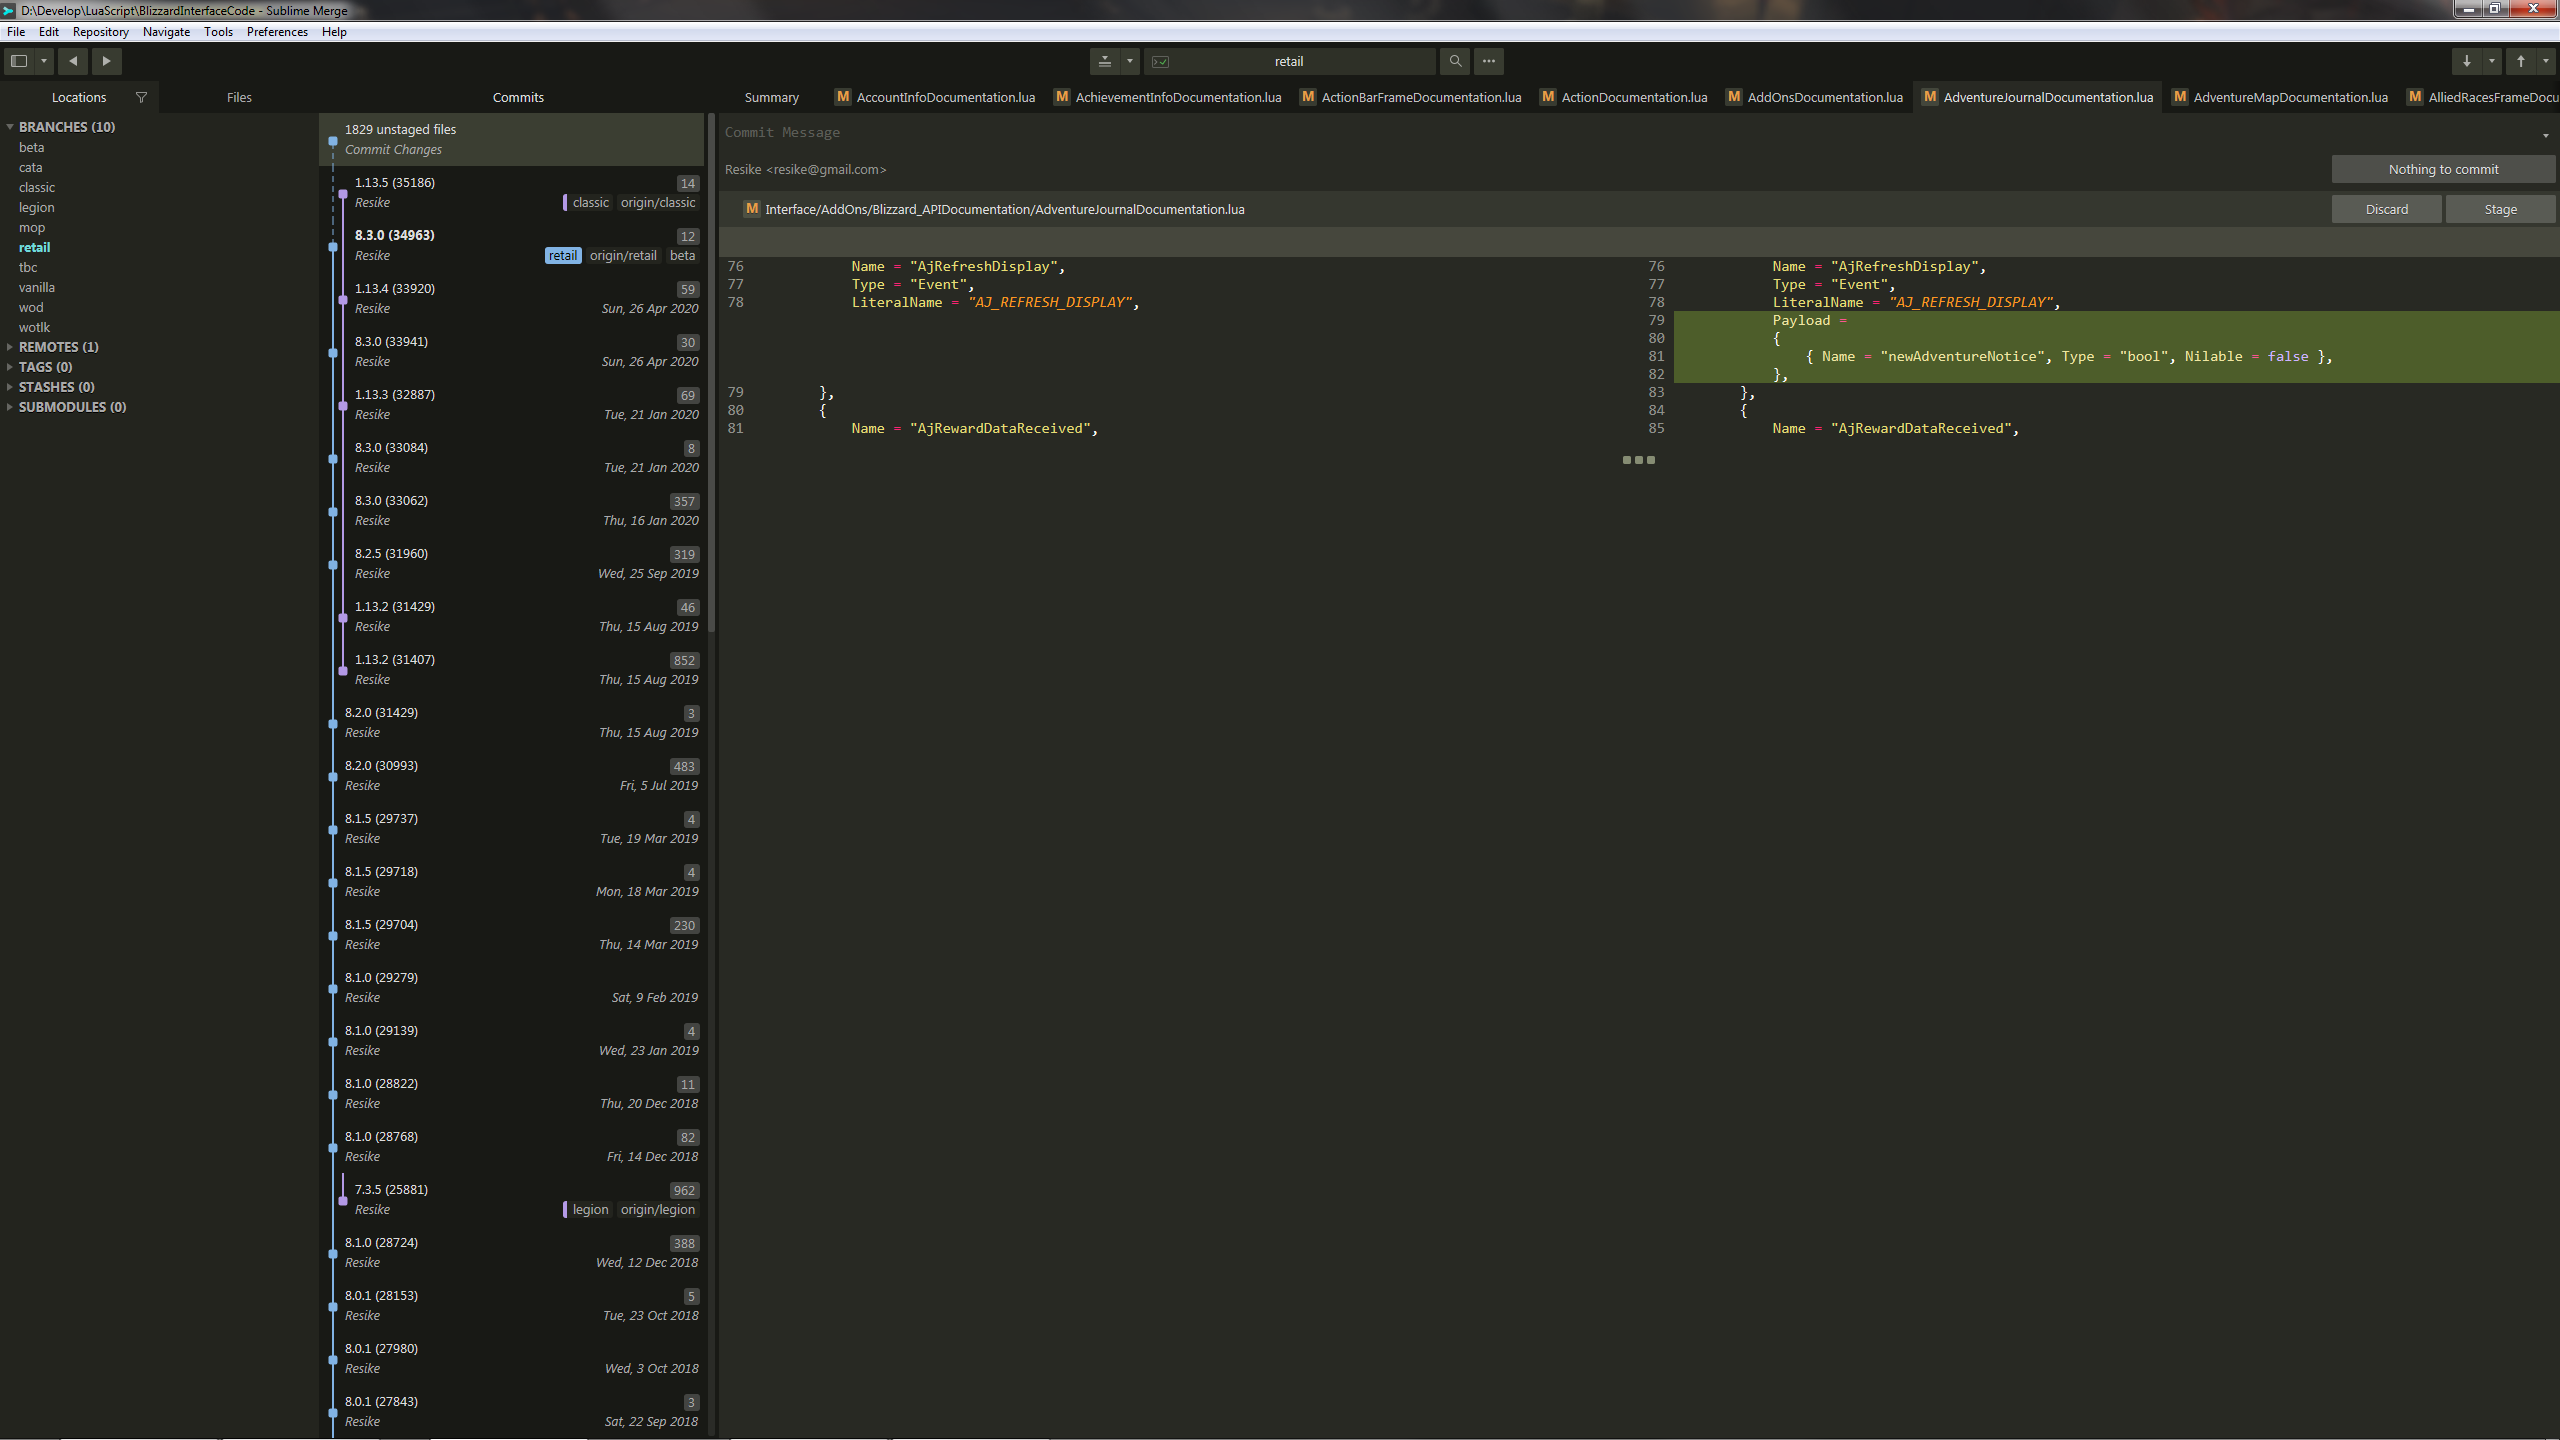This screenshot has width=2560, height=1440.
Task: Click the navigate back arrow
Action: coord(73,61)
